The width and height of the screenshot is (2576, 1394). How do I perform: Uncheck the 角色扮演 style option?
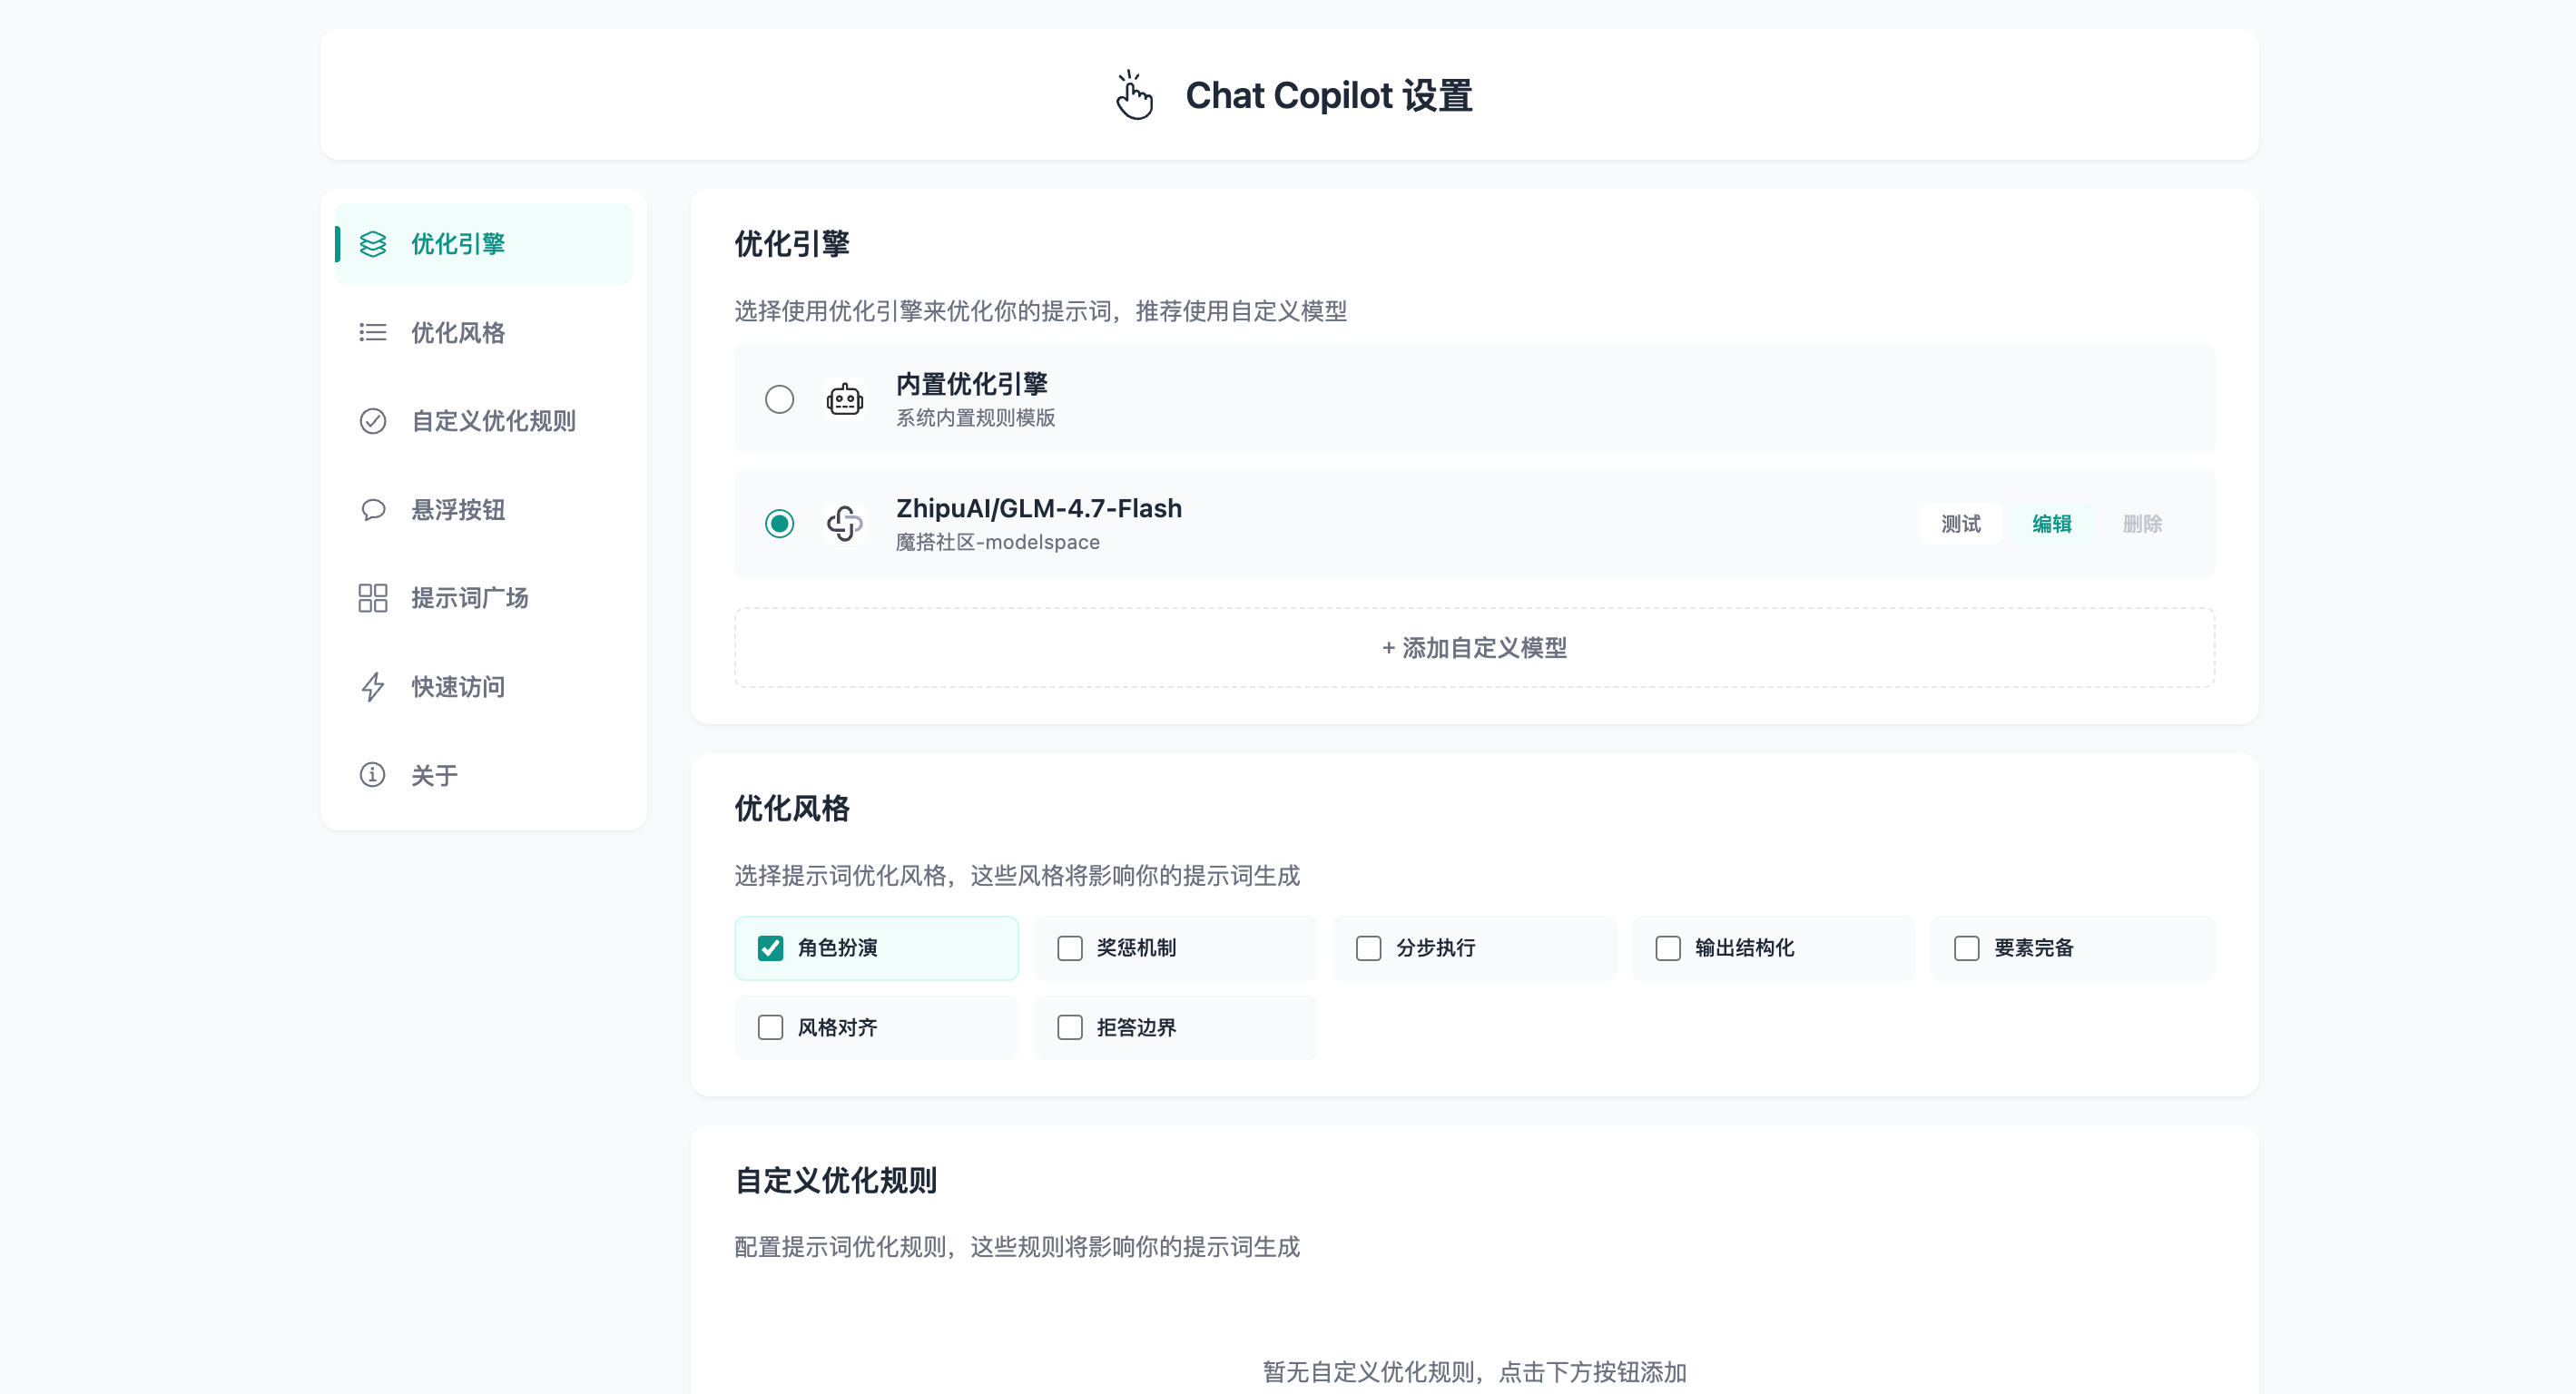click(x=769, y=948)
